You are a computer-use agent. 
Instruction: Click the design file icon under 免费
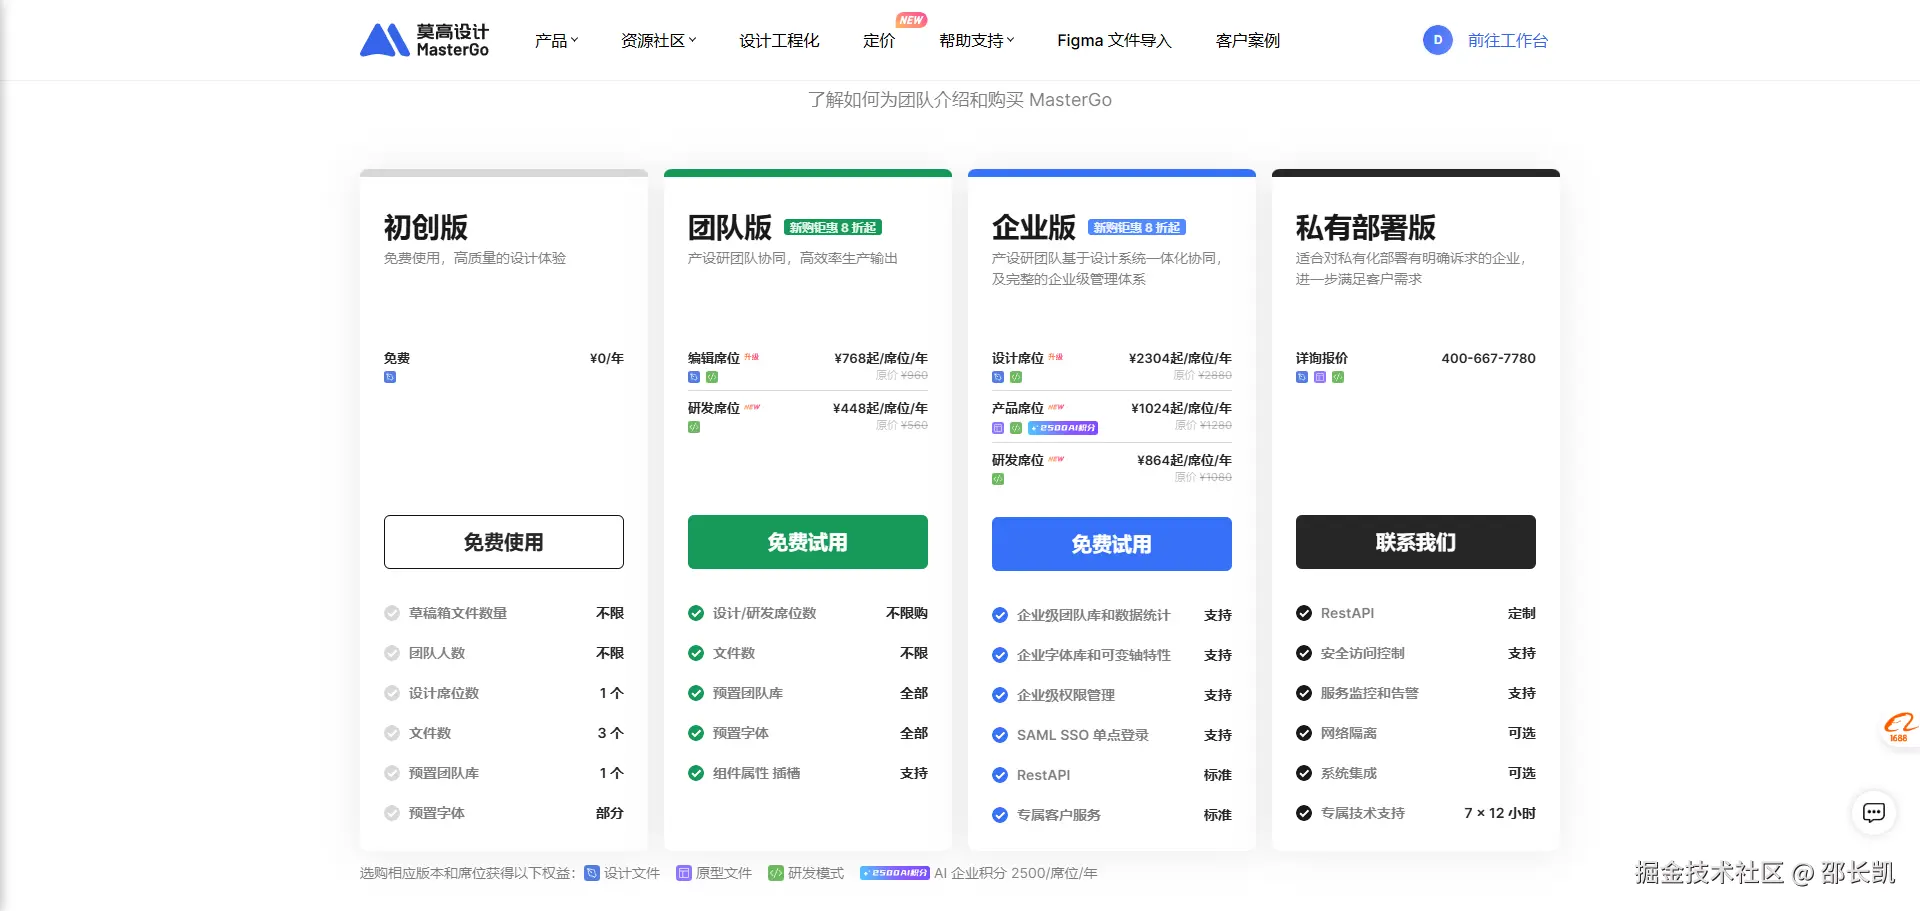tap(390, 377)
